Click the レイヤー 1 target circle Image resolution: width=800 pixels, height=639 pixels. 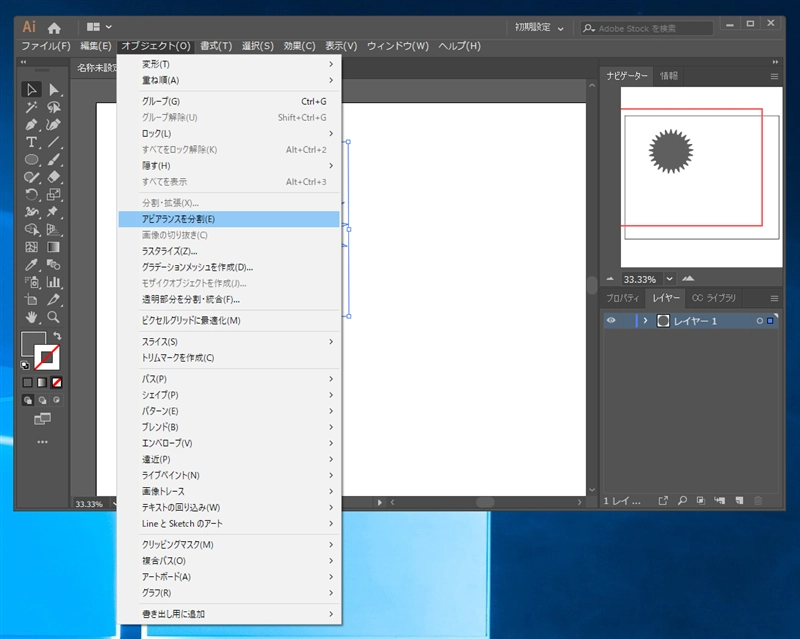pos(760,321)
